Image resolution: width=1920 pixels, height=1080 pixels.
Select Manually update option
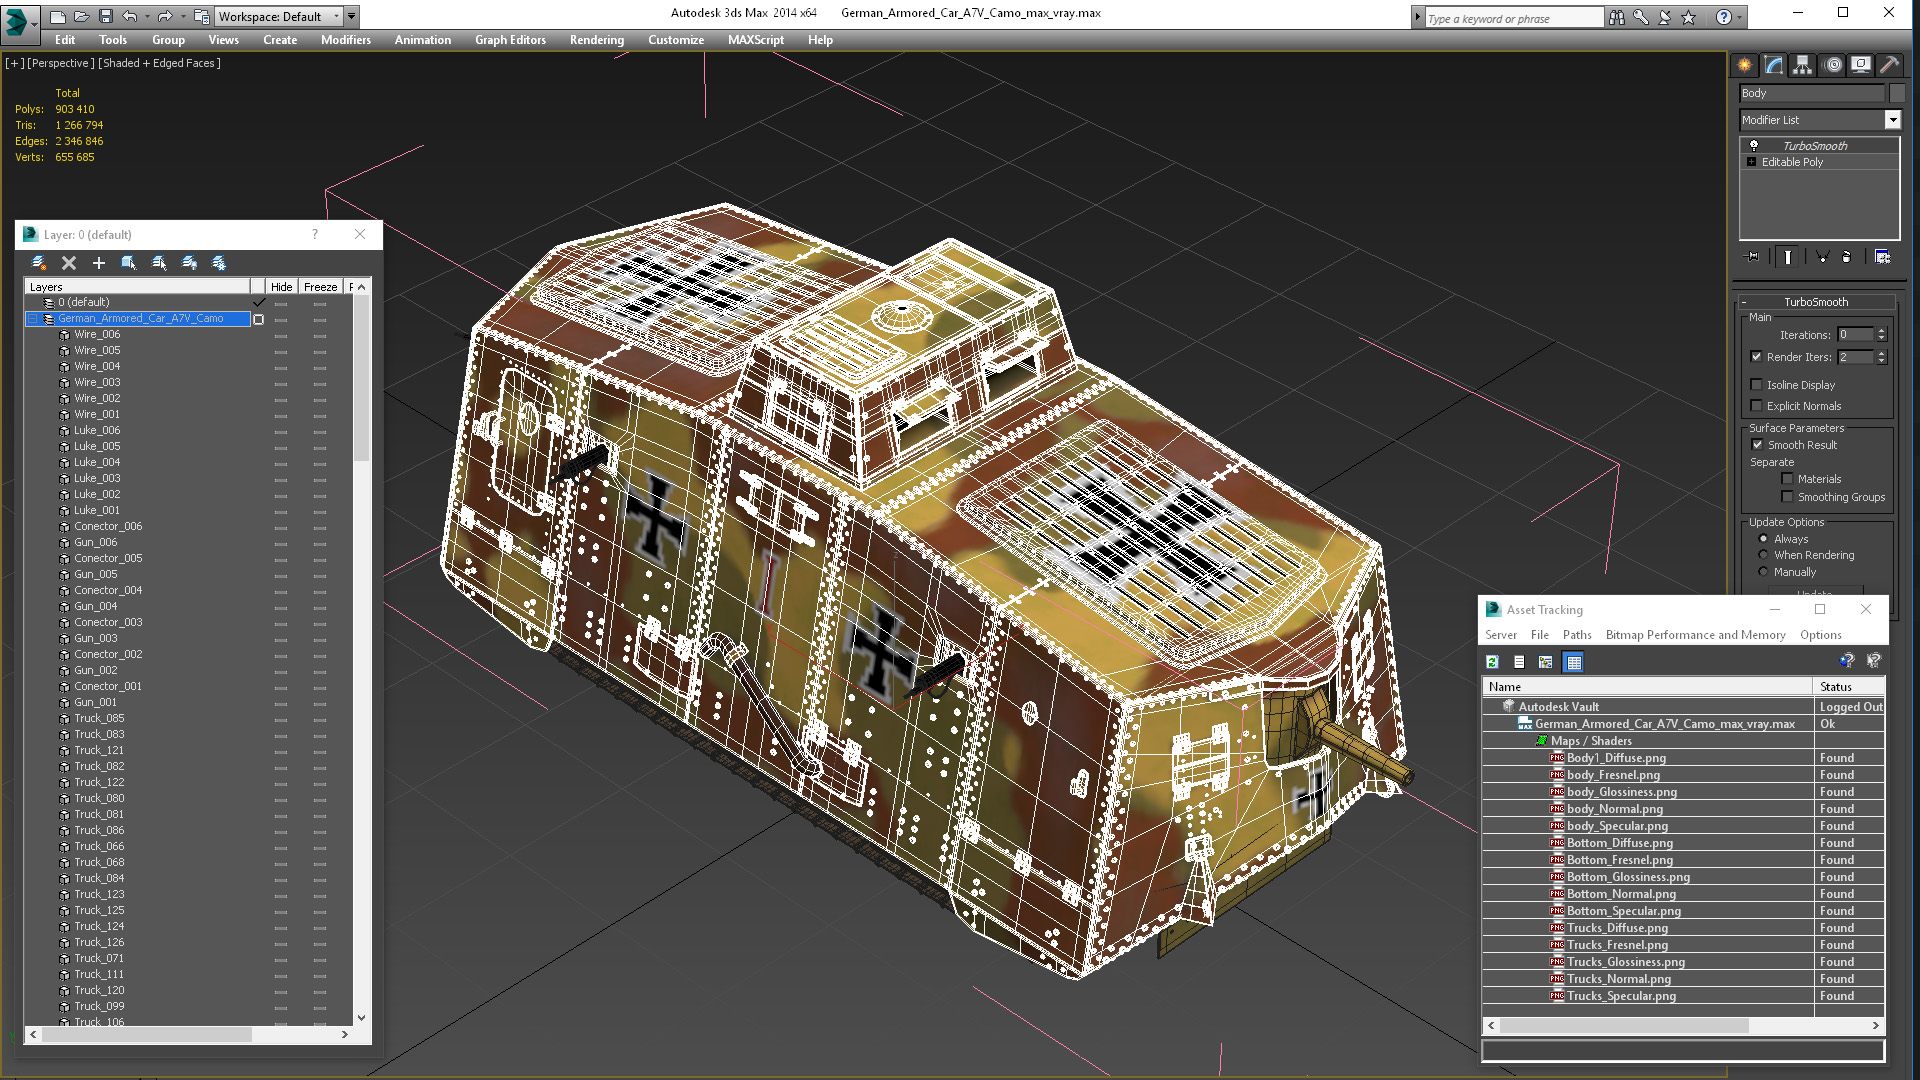tap(1764, 572)
